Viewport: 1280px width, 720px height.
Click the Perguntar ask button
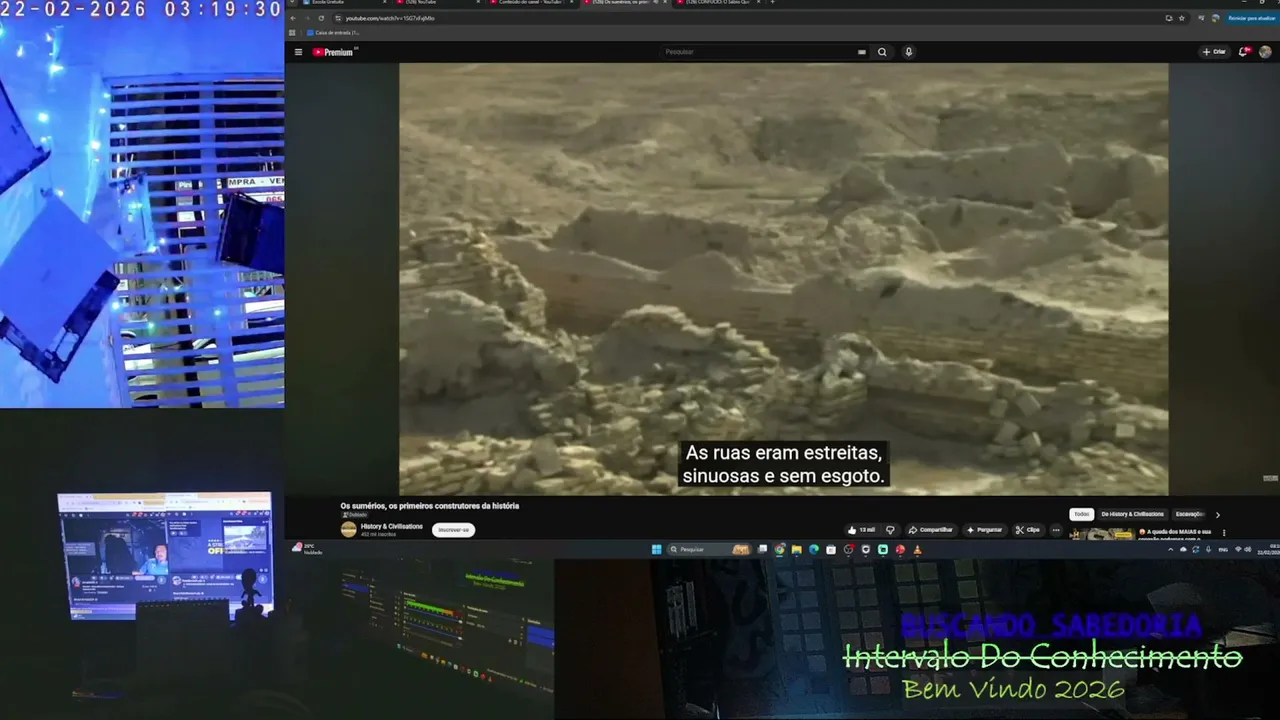[985, 530]
